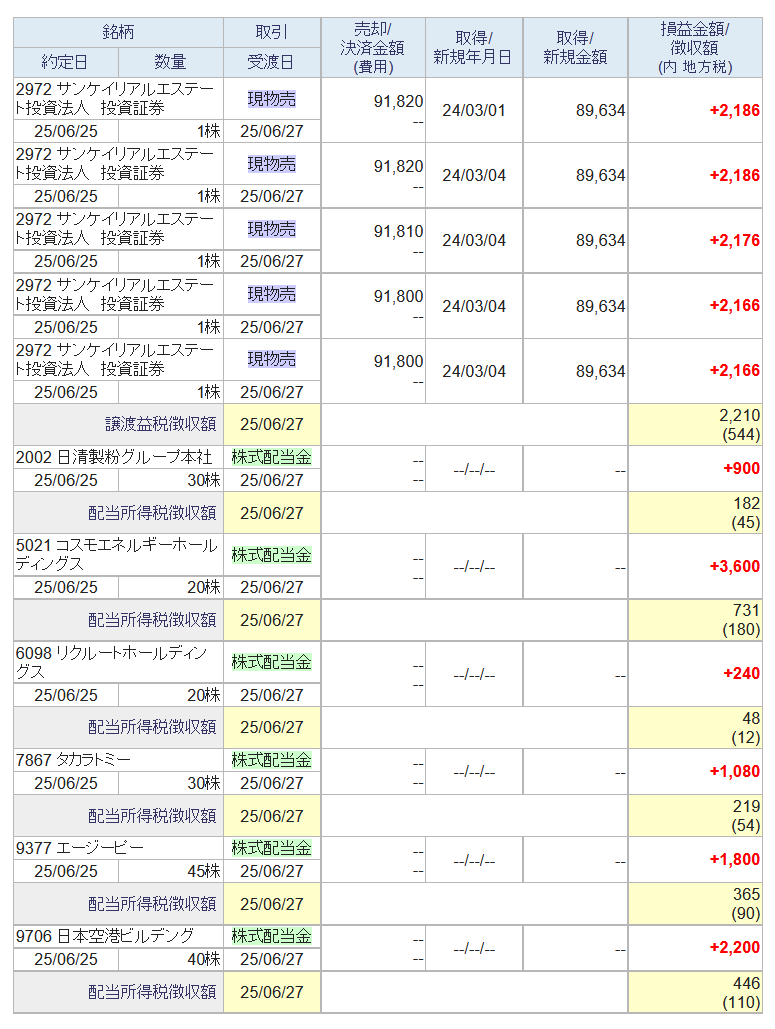Click the 銘柄 column header
775x1029 pixels.
118,32
